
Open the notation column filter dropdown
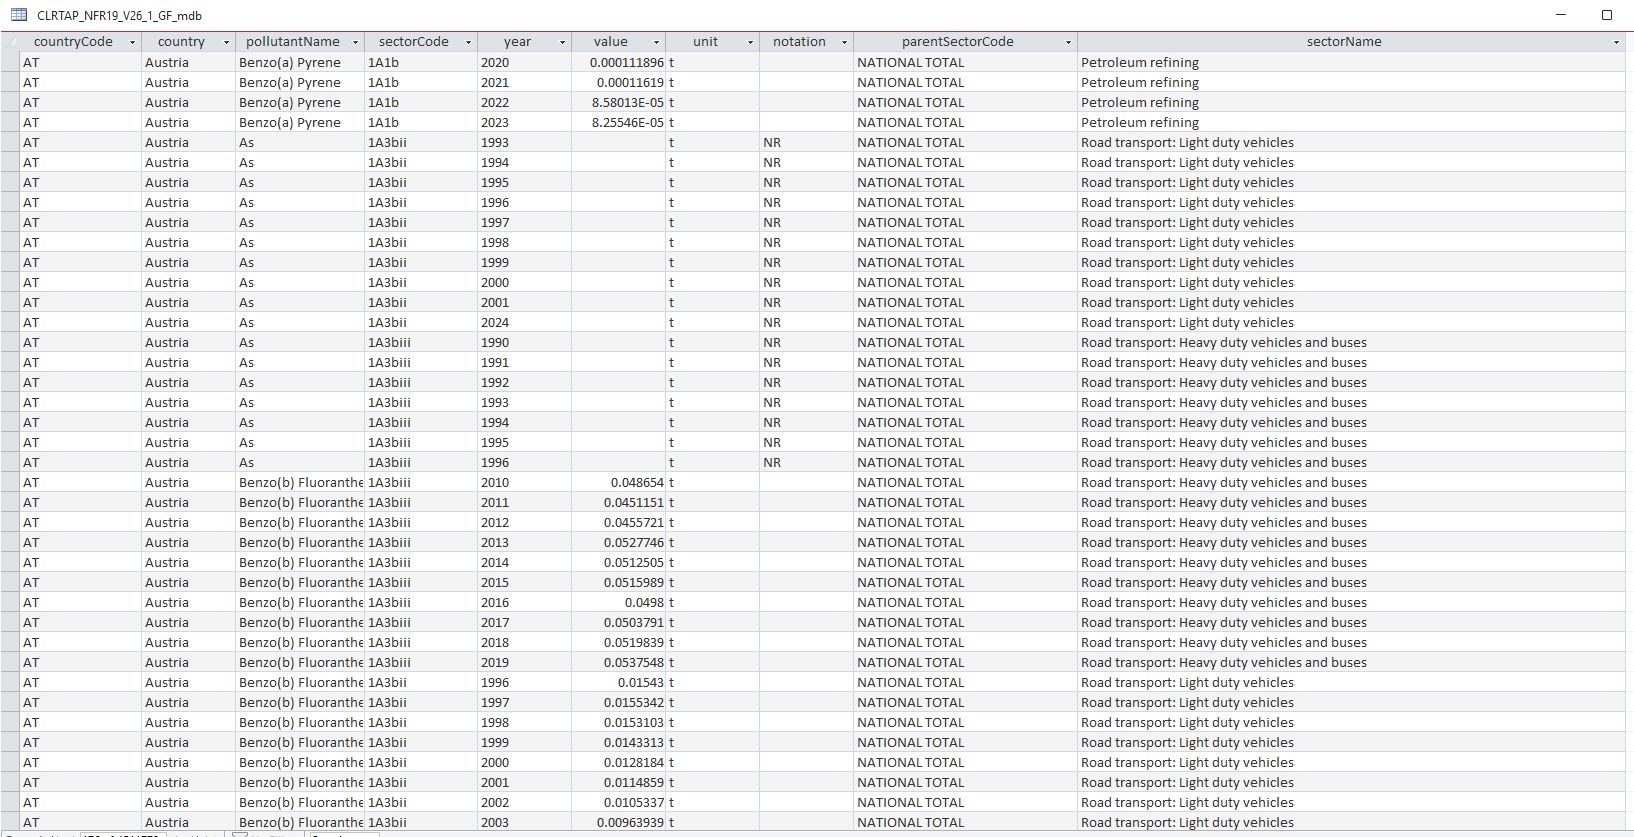point(844,42)
